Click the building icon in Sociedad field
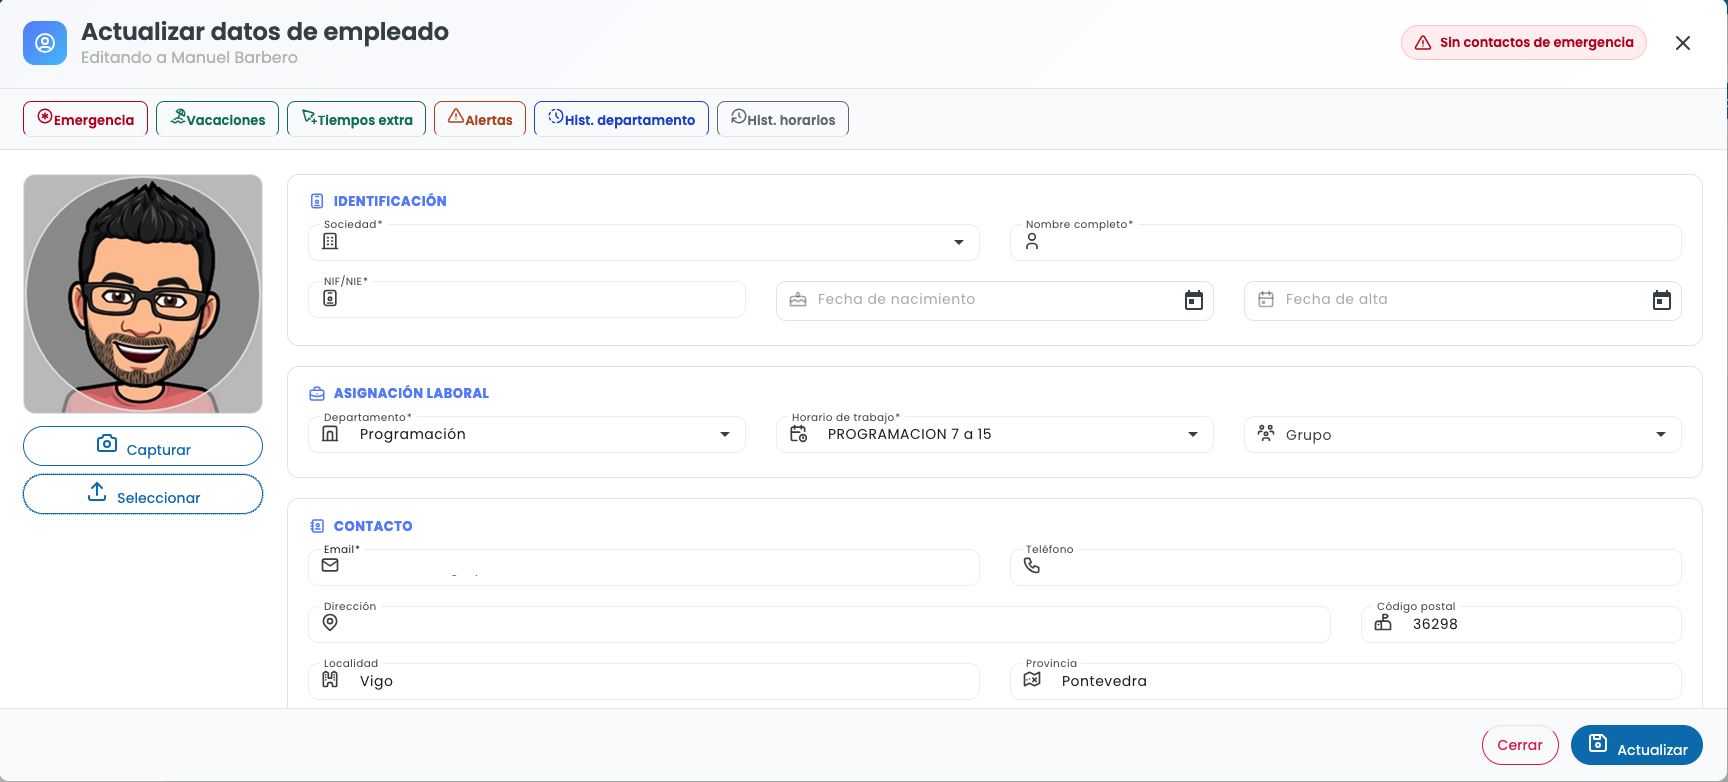 point(330,241)
